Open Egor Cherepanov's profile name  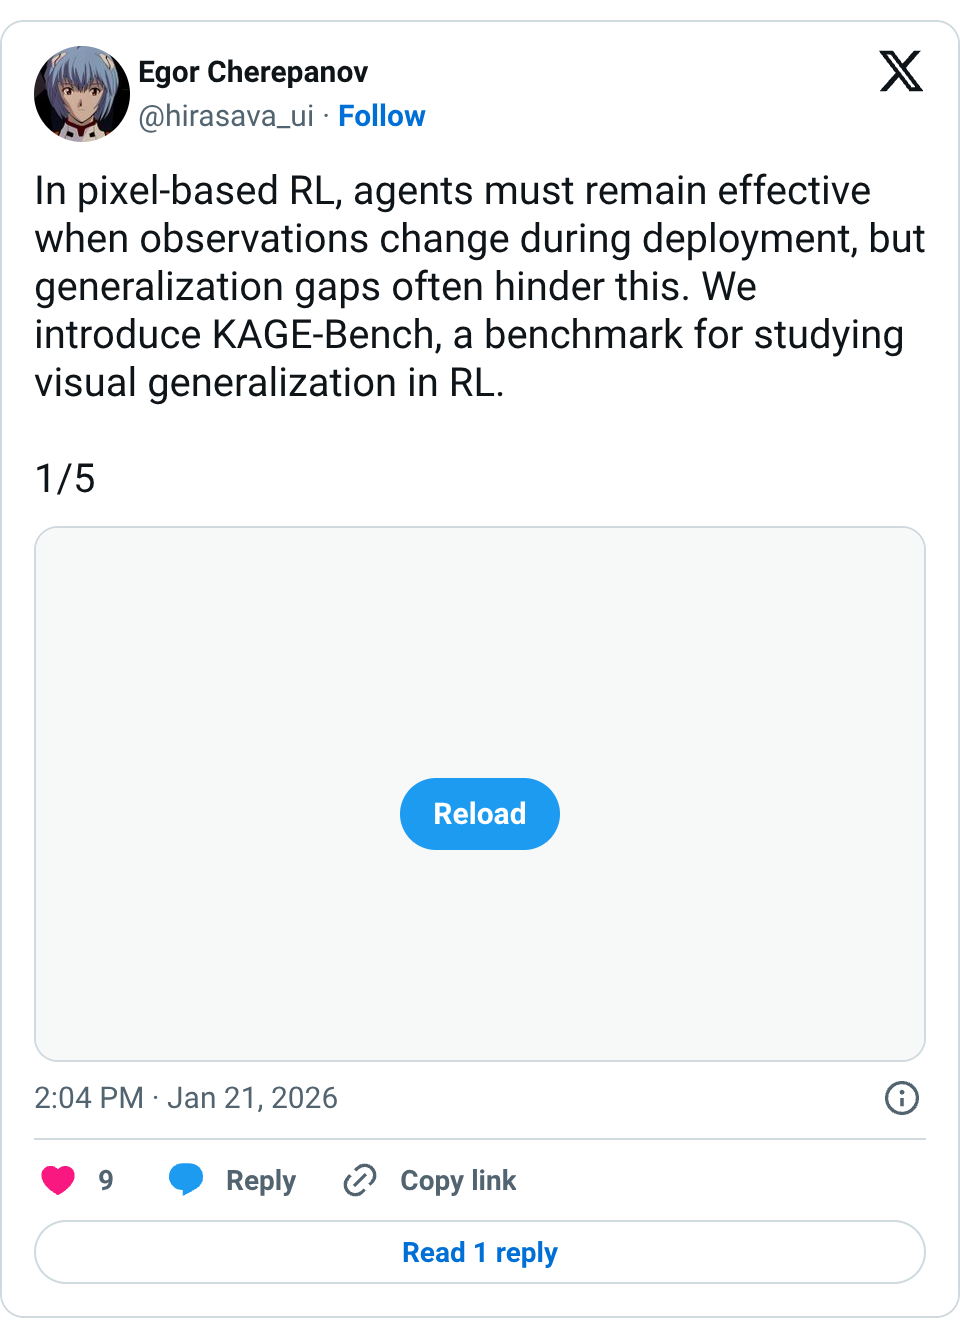tap(254, 72)
